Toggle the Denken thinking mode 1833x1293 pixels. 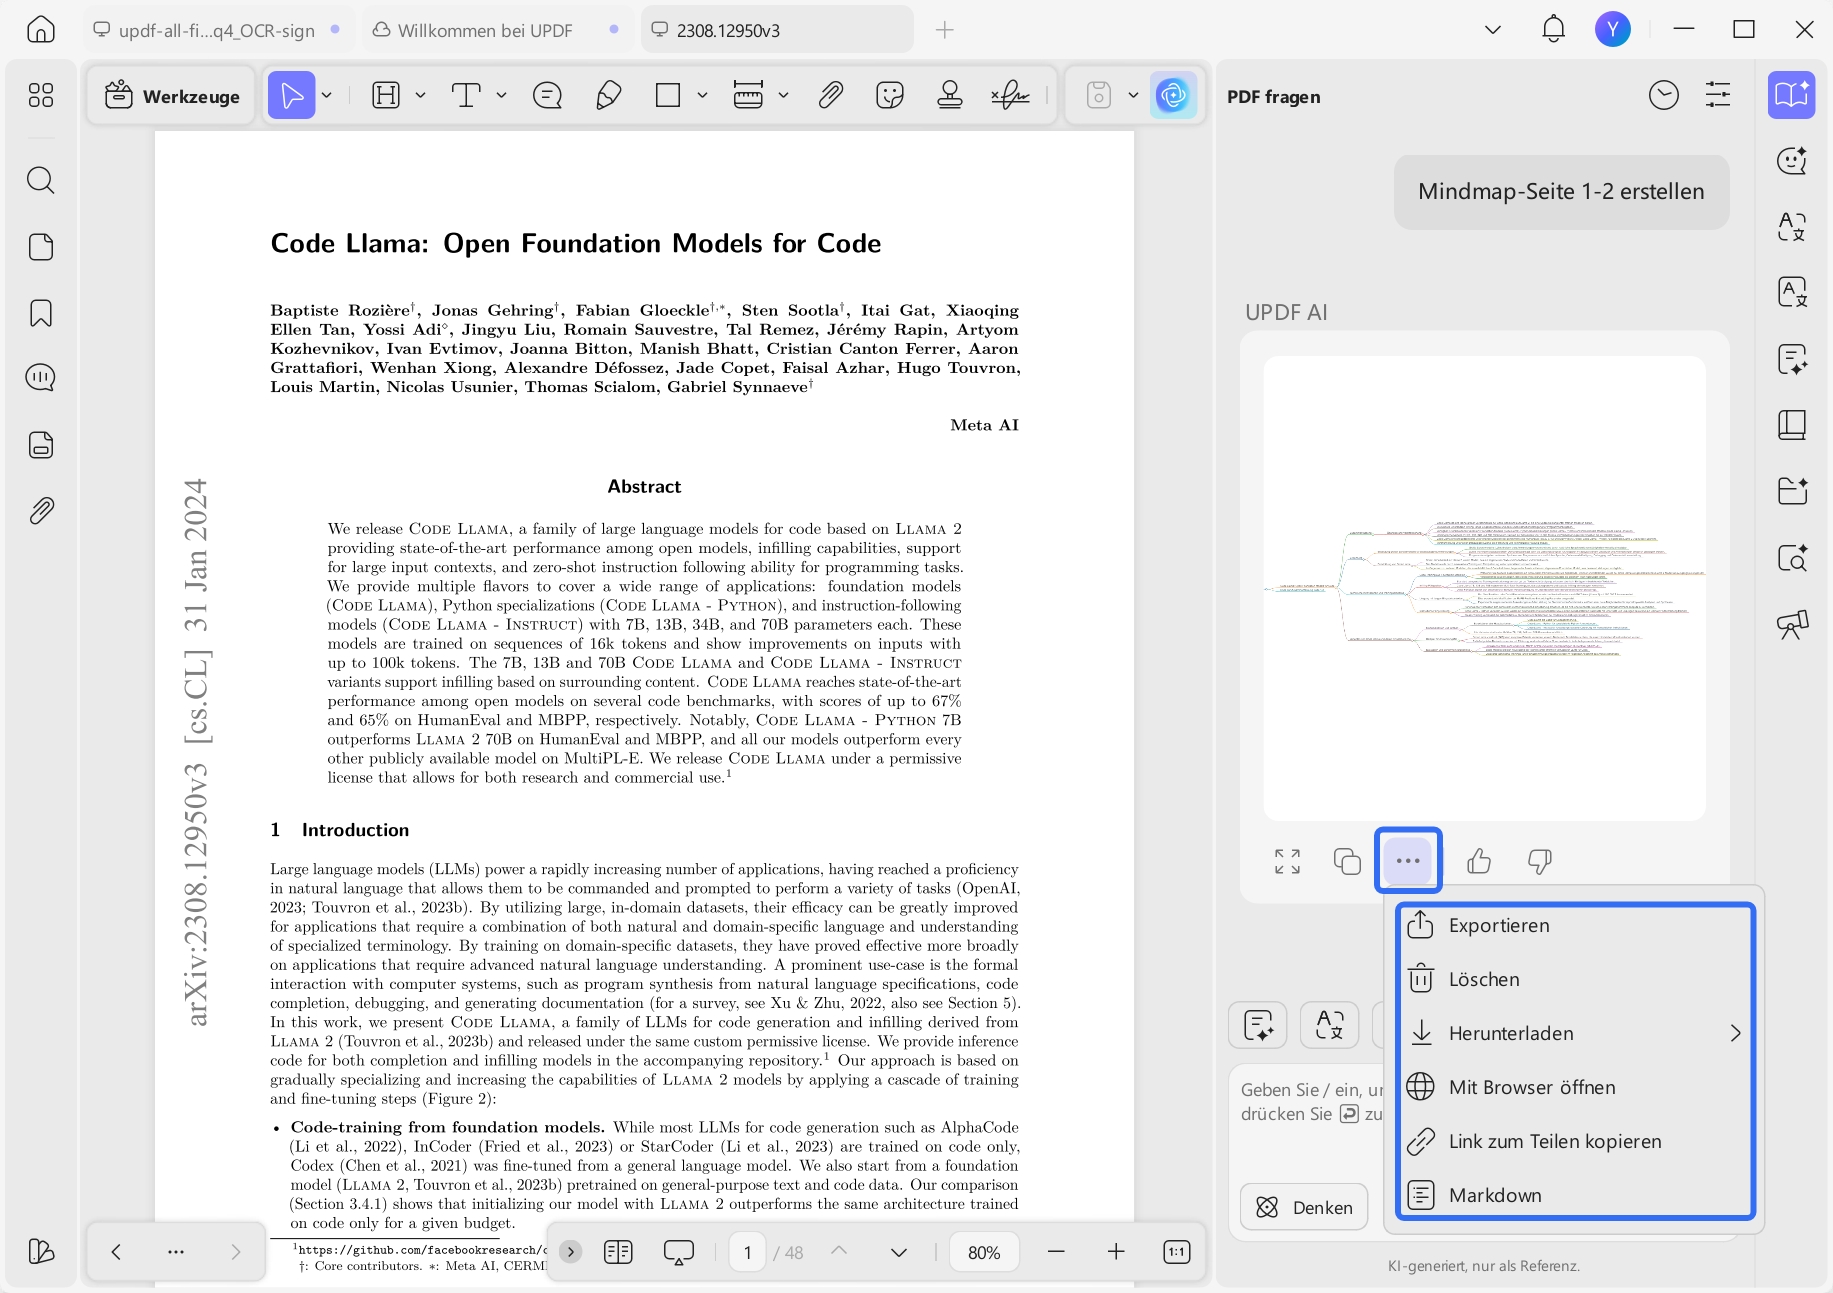1304,1207
